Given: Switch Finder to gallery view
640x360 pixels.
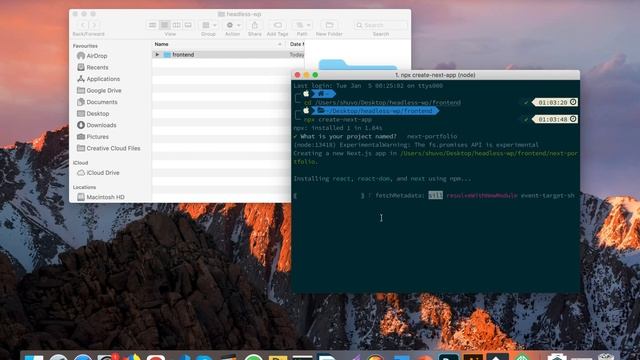Looking at the screenshot, I should click(x=188, y=25).
